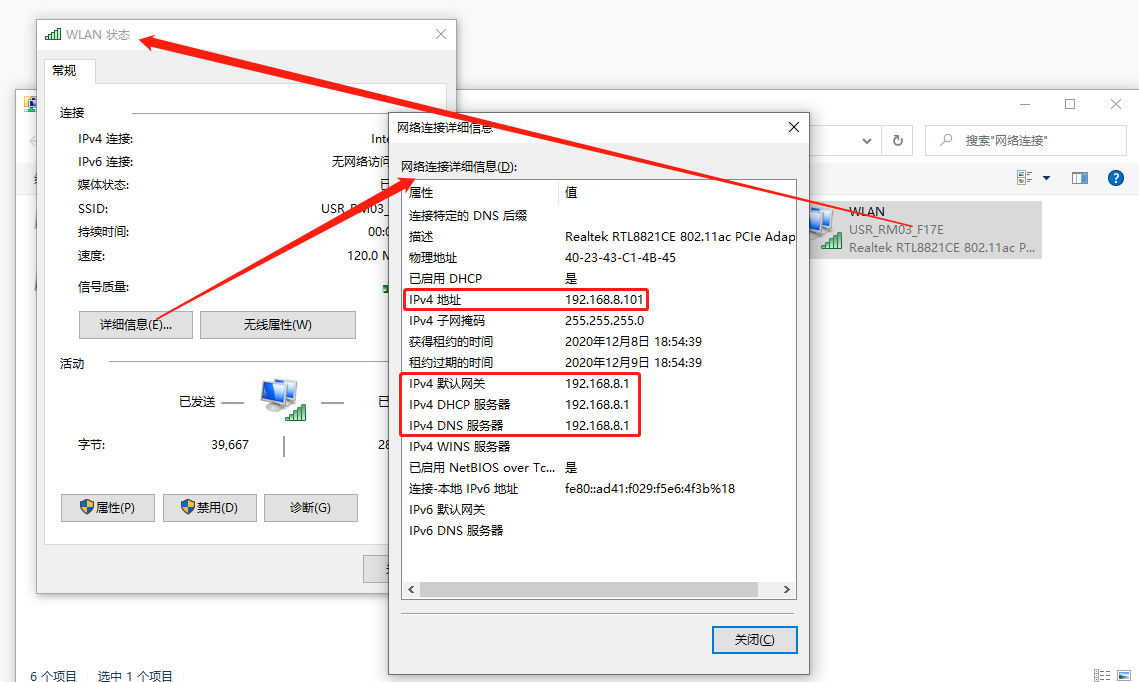The width and height of the screenshot is (1139, 682).
Task: Click the 属性(P) properties button
Action: pyautogui.click(x=110, y=507)
